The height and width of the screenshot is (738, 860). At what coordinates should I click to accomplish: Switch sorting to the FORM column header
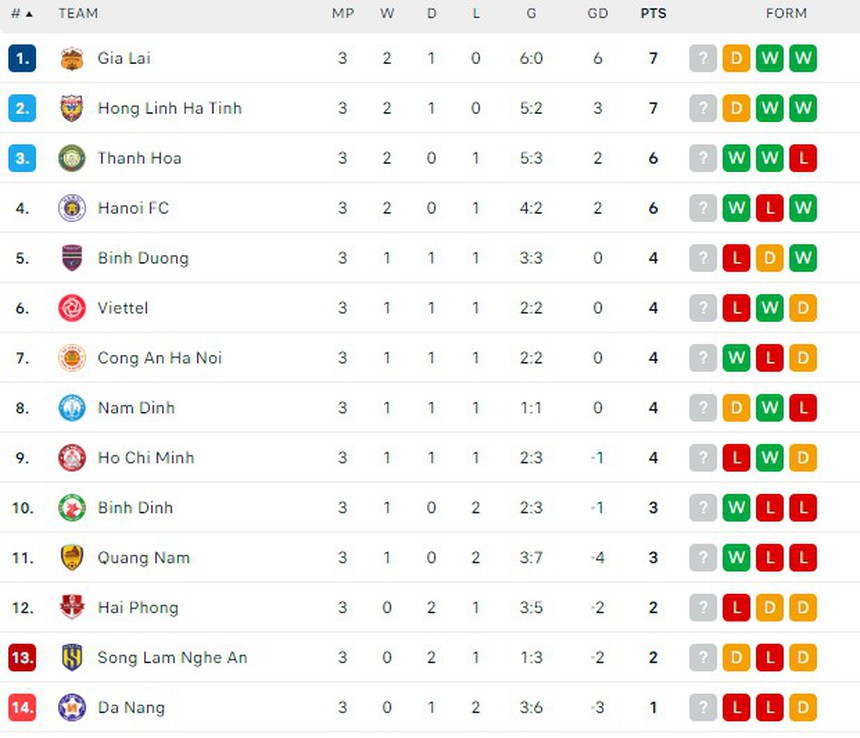[x=787, y=14]
